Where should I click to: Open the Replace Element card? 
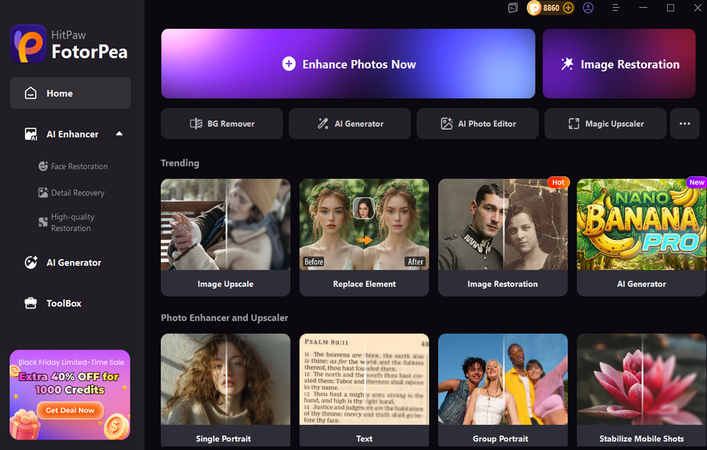[x=364, y=238]
